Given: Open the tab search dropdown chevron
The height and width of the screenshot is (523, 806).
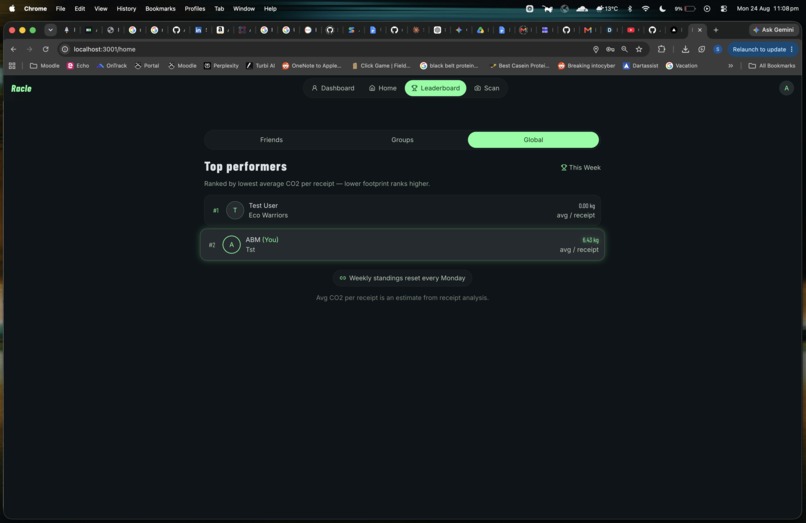Looking at the screenshot, I should (x=50, y=30).
